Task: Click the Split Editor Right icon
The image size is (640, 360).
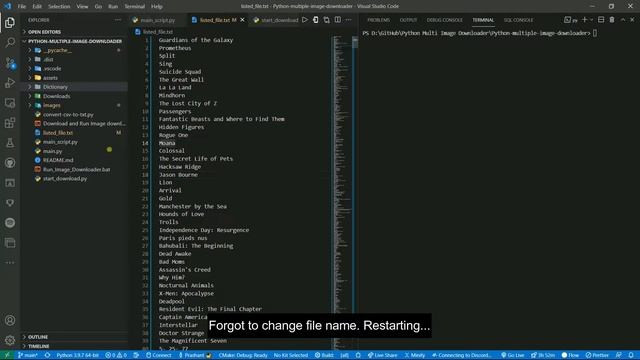Action: (338, 20)
